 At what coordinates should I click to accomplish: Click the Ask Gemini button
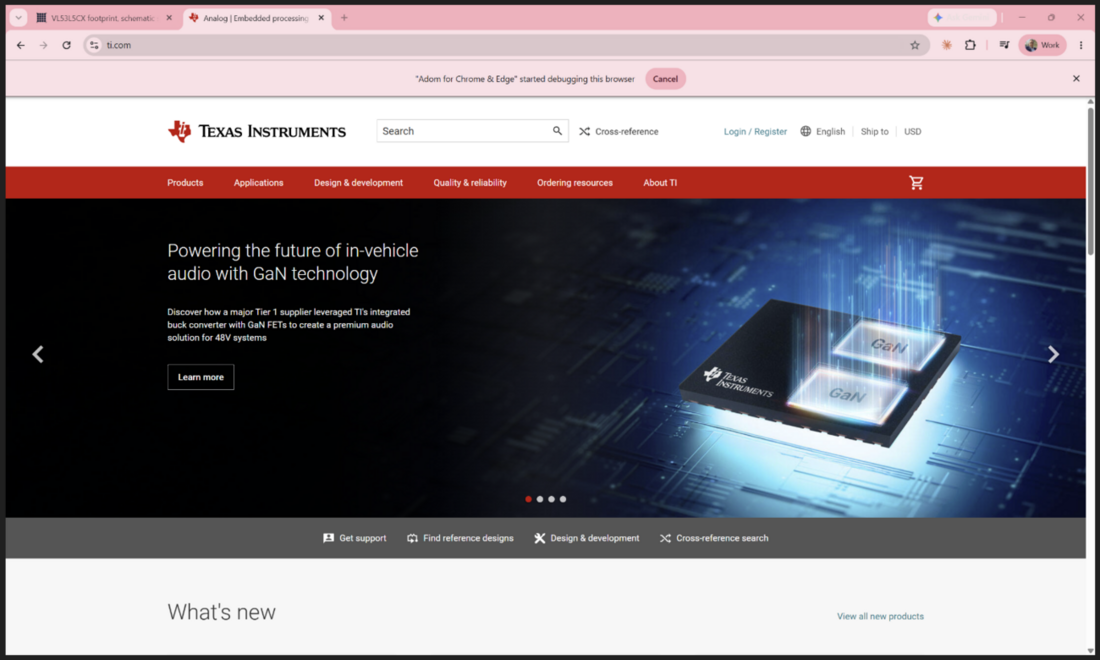coord(962,18)
